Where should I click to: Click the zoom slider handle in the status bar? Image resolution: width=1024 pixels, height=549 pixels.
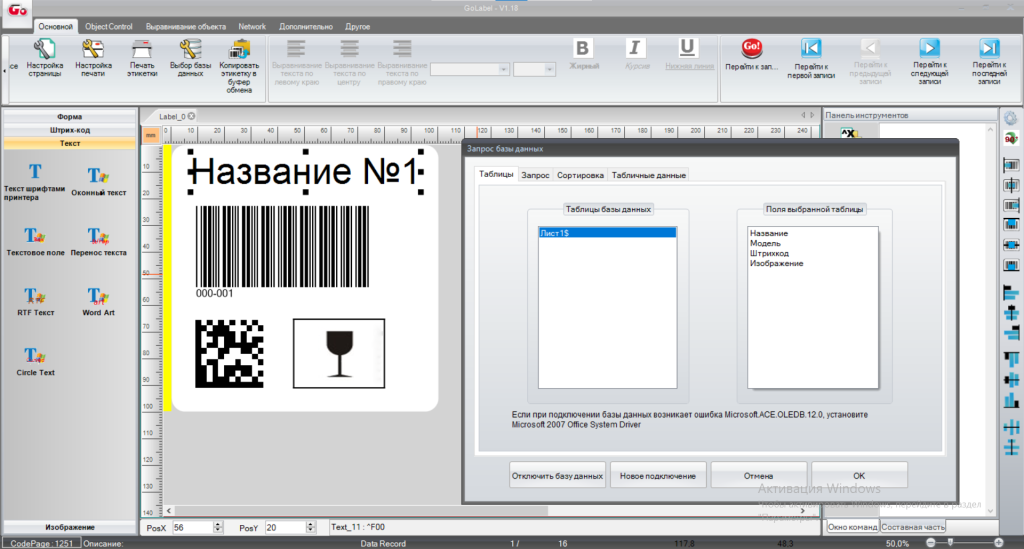coord(951,542)
